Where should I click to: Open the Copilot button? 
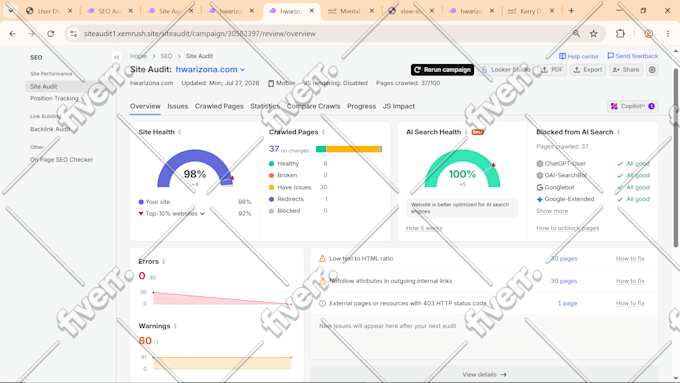(x=633, y=106)
